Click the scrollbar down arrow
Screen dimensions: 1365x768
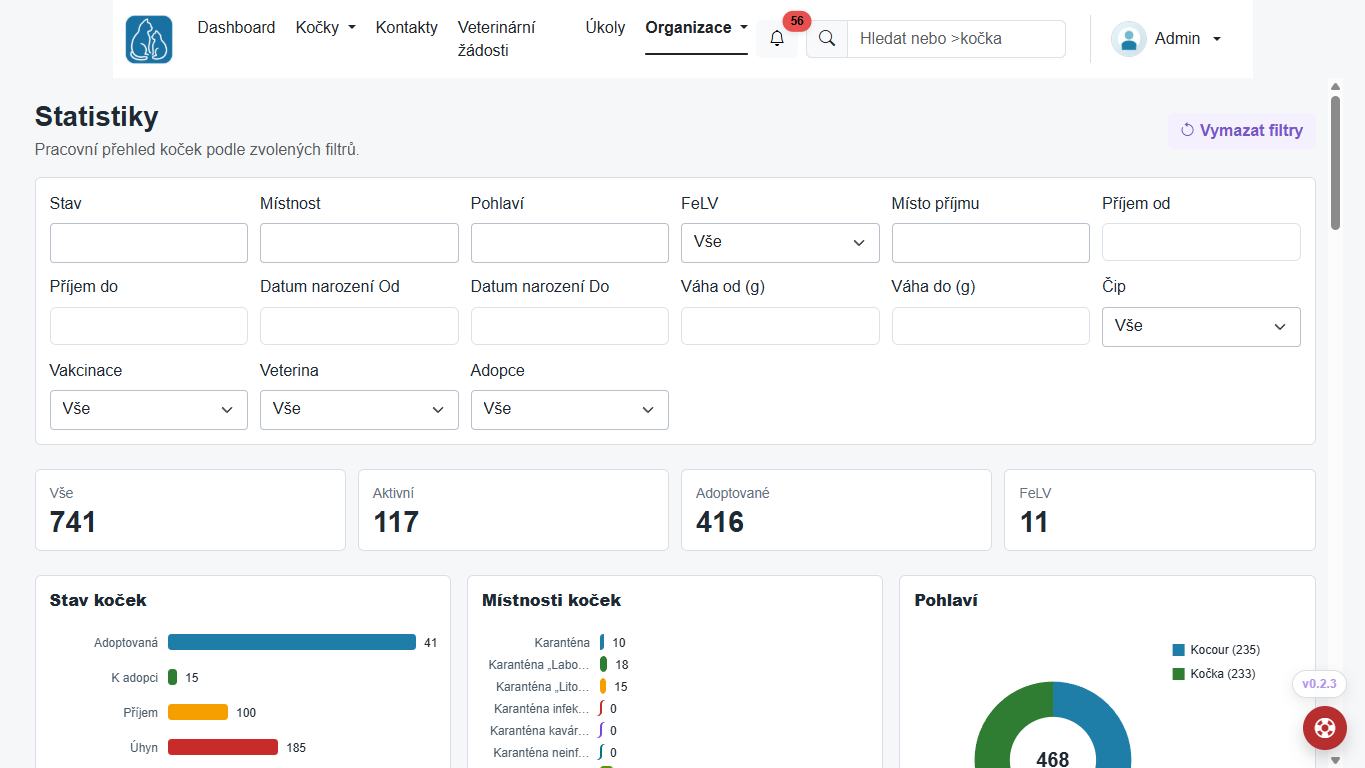1335,759
